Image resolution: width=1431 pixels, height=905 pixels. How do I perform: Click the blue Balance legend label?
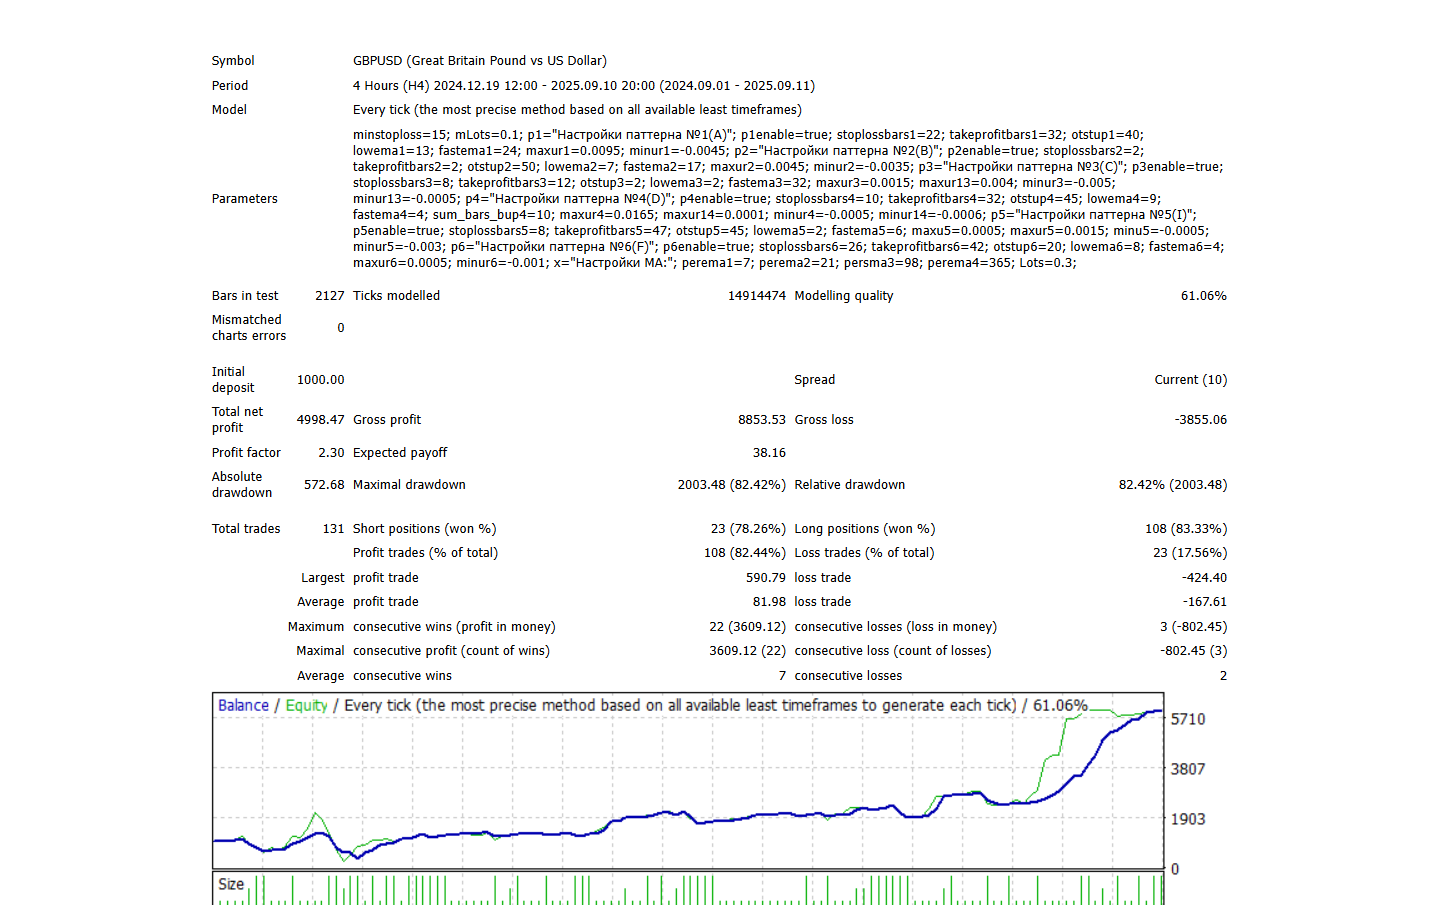(x=243, y=705)
